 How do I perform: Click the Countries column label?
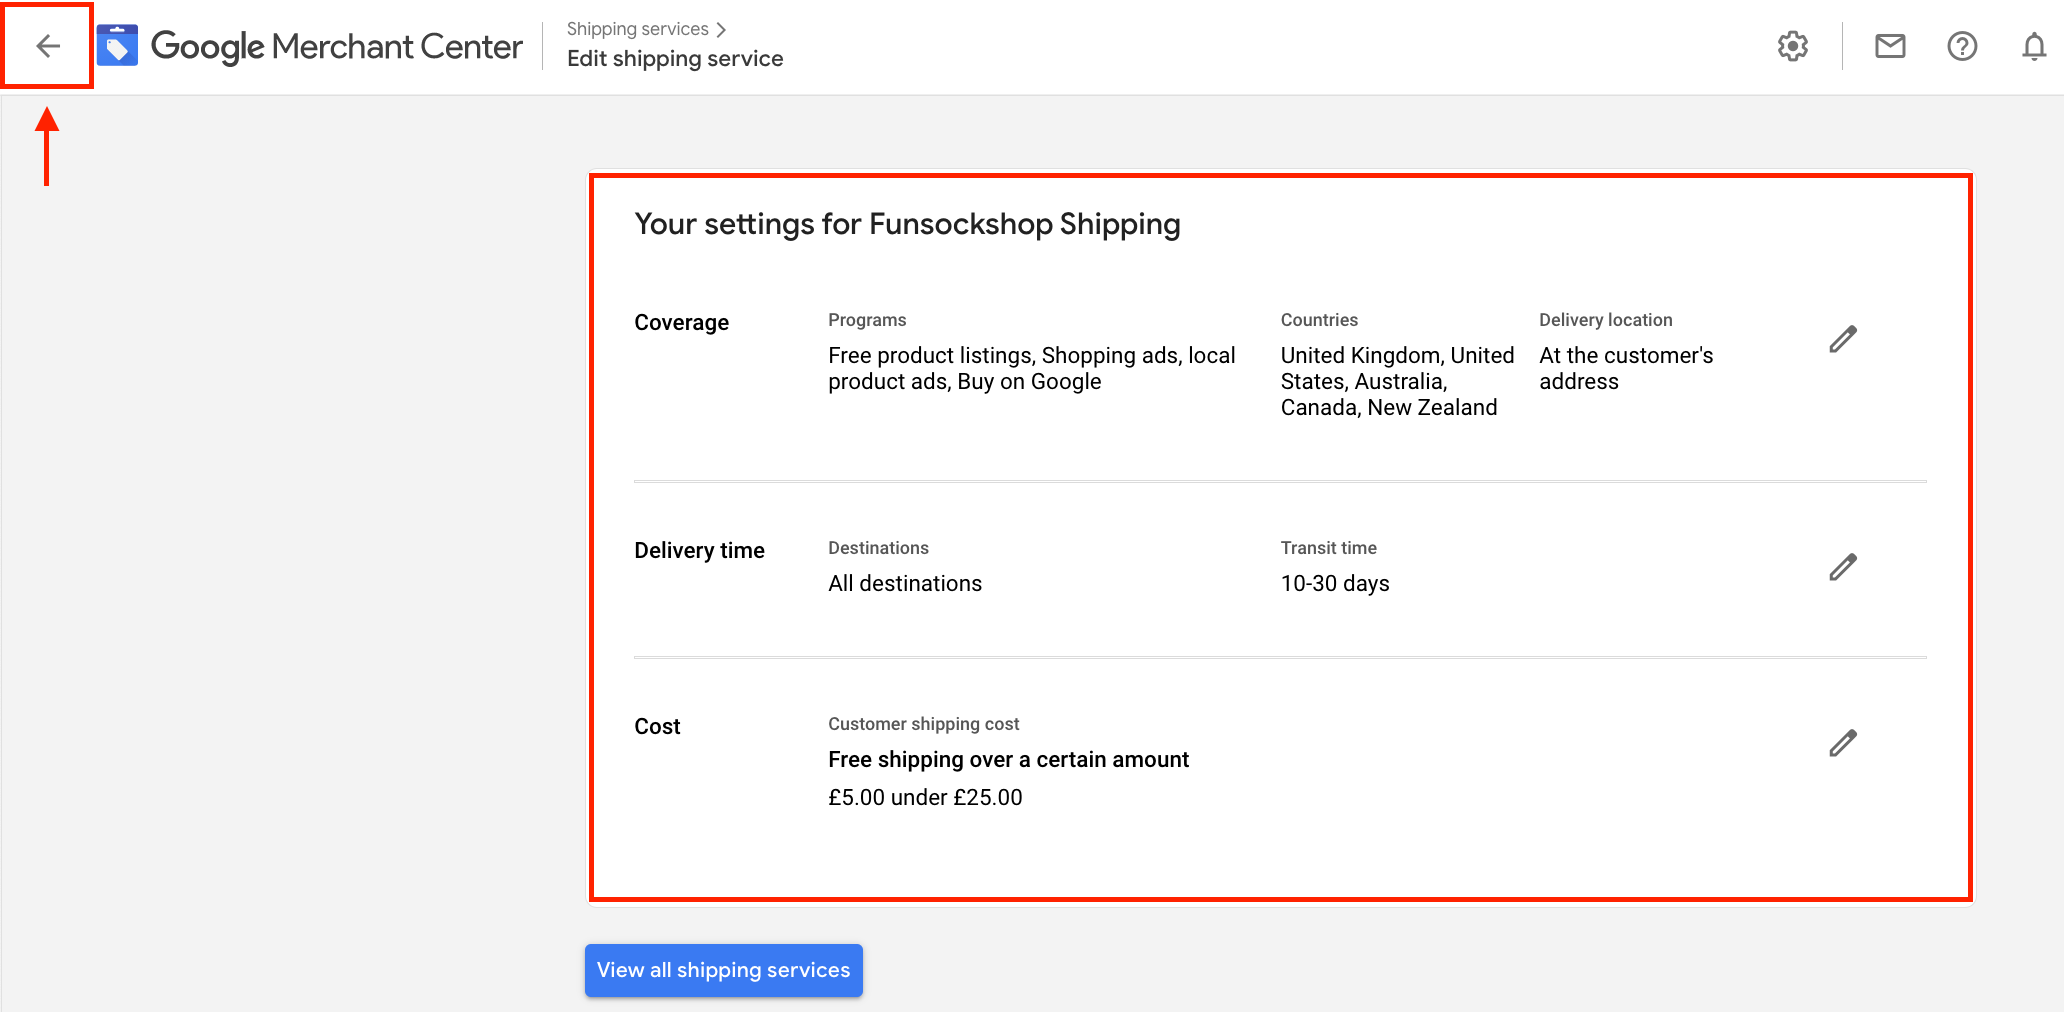point(1319,320)
